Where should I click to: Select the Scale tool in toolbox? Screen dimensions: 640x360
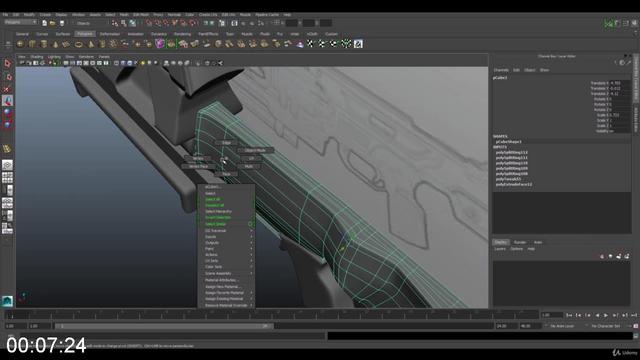pyautogui.click(x=7, y=124)
